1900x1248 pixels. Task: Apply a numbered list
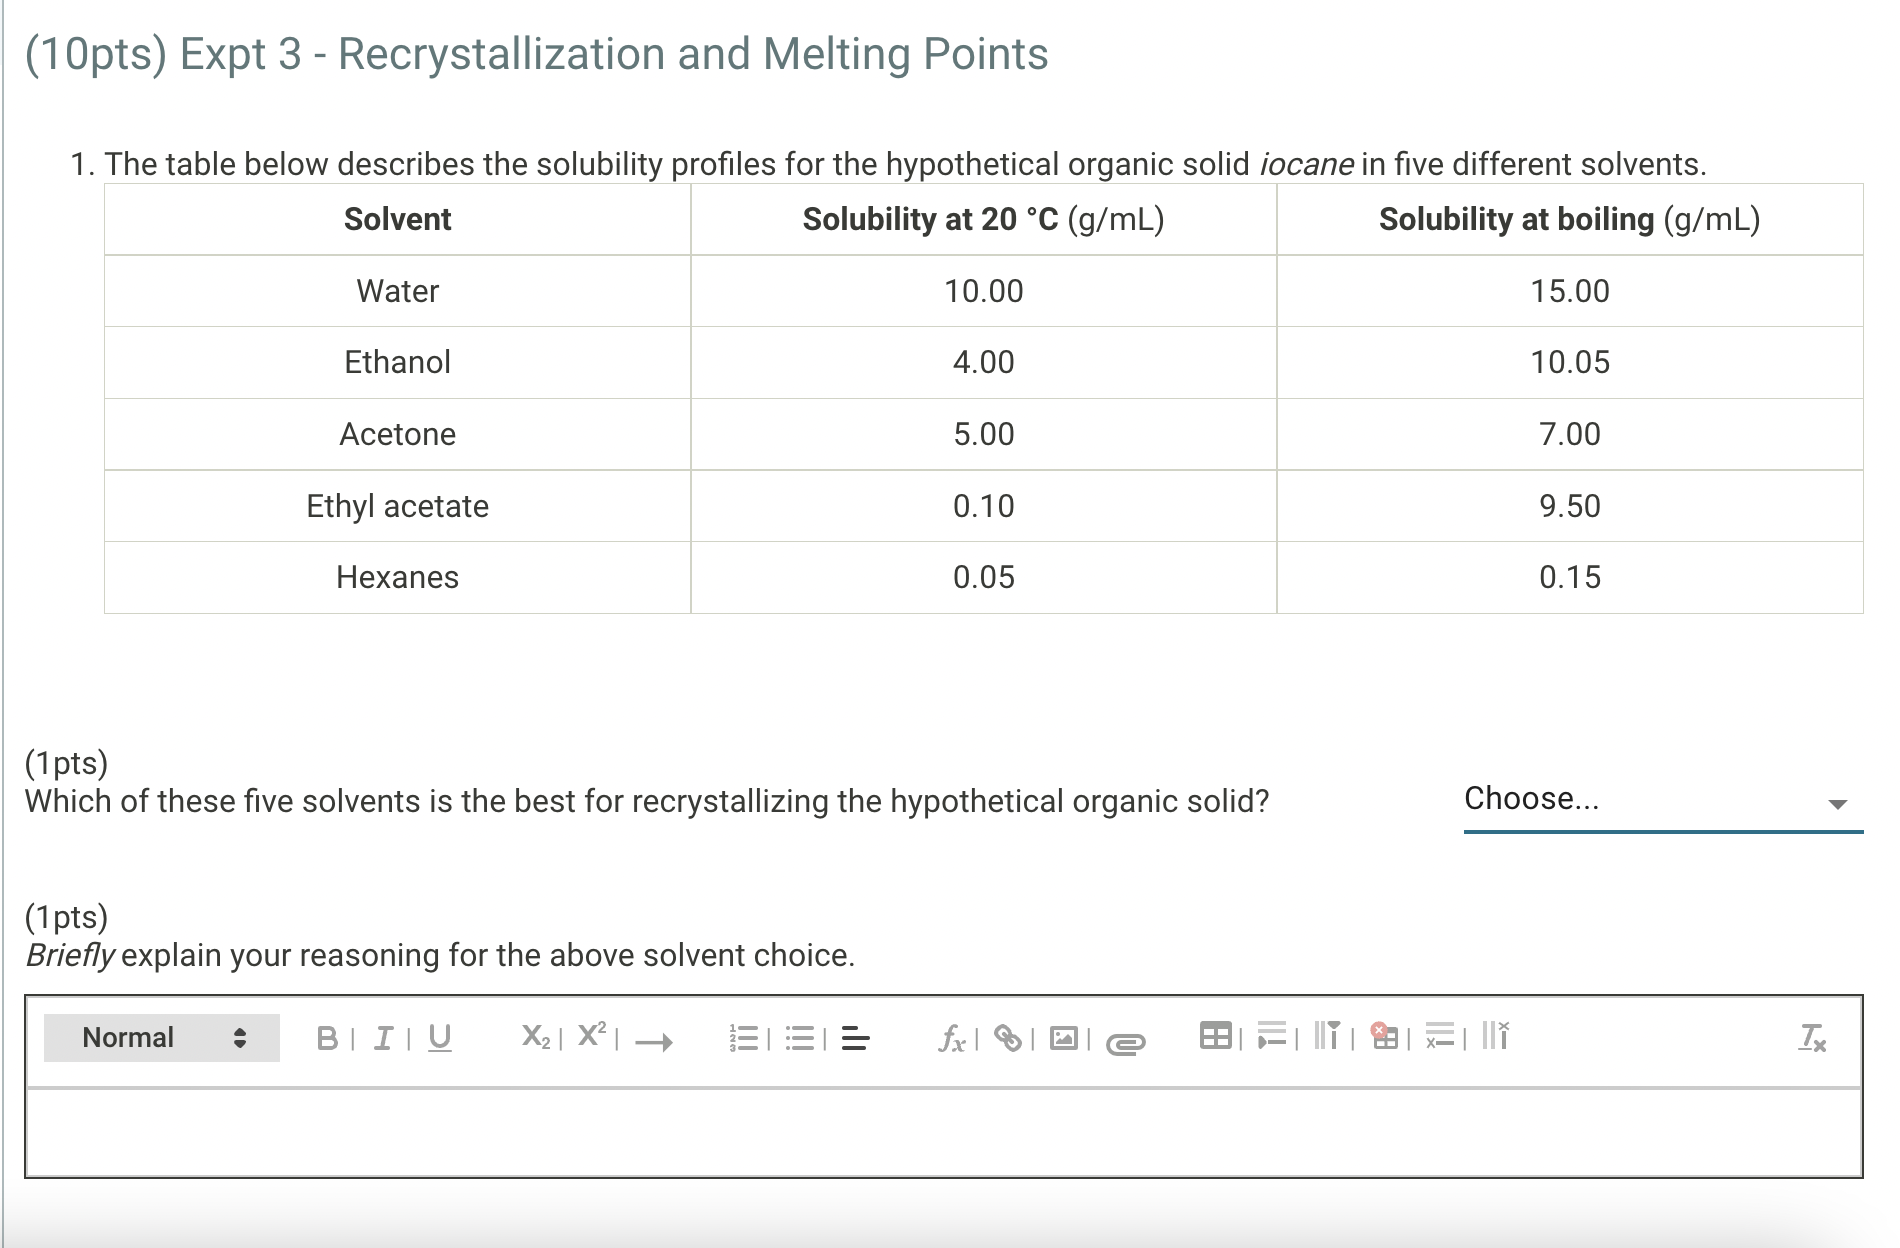click(x=742, y=1038)
